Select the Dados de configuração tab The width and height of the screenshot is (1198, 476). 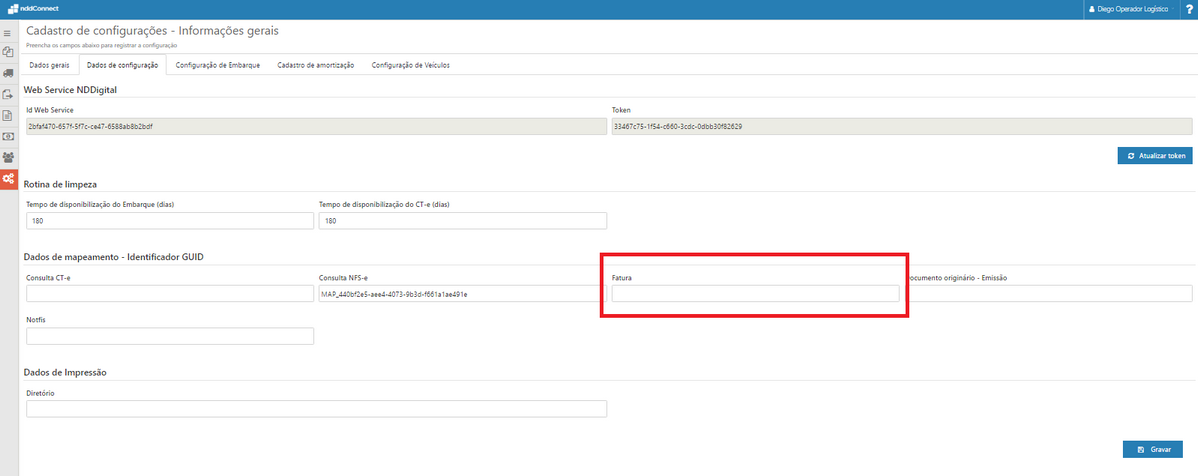point(122,65)
